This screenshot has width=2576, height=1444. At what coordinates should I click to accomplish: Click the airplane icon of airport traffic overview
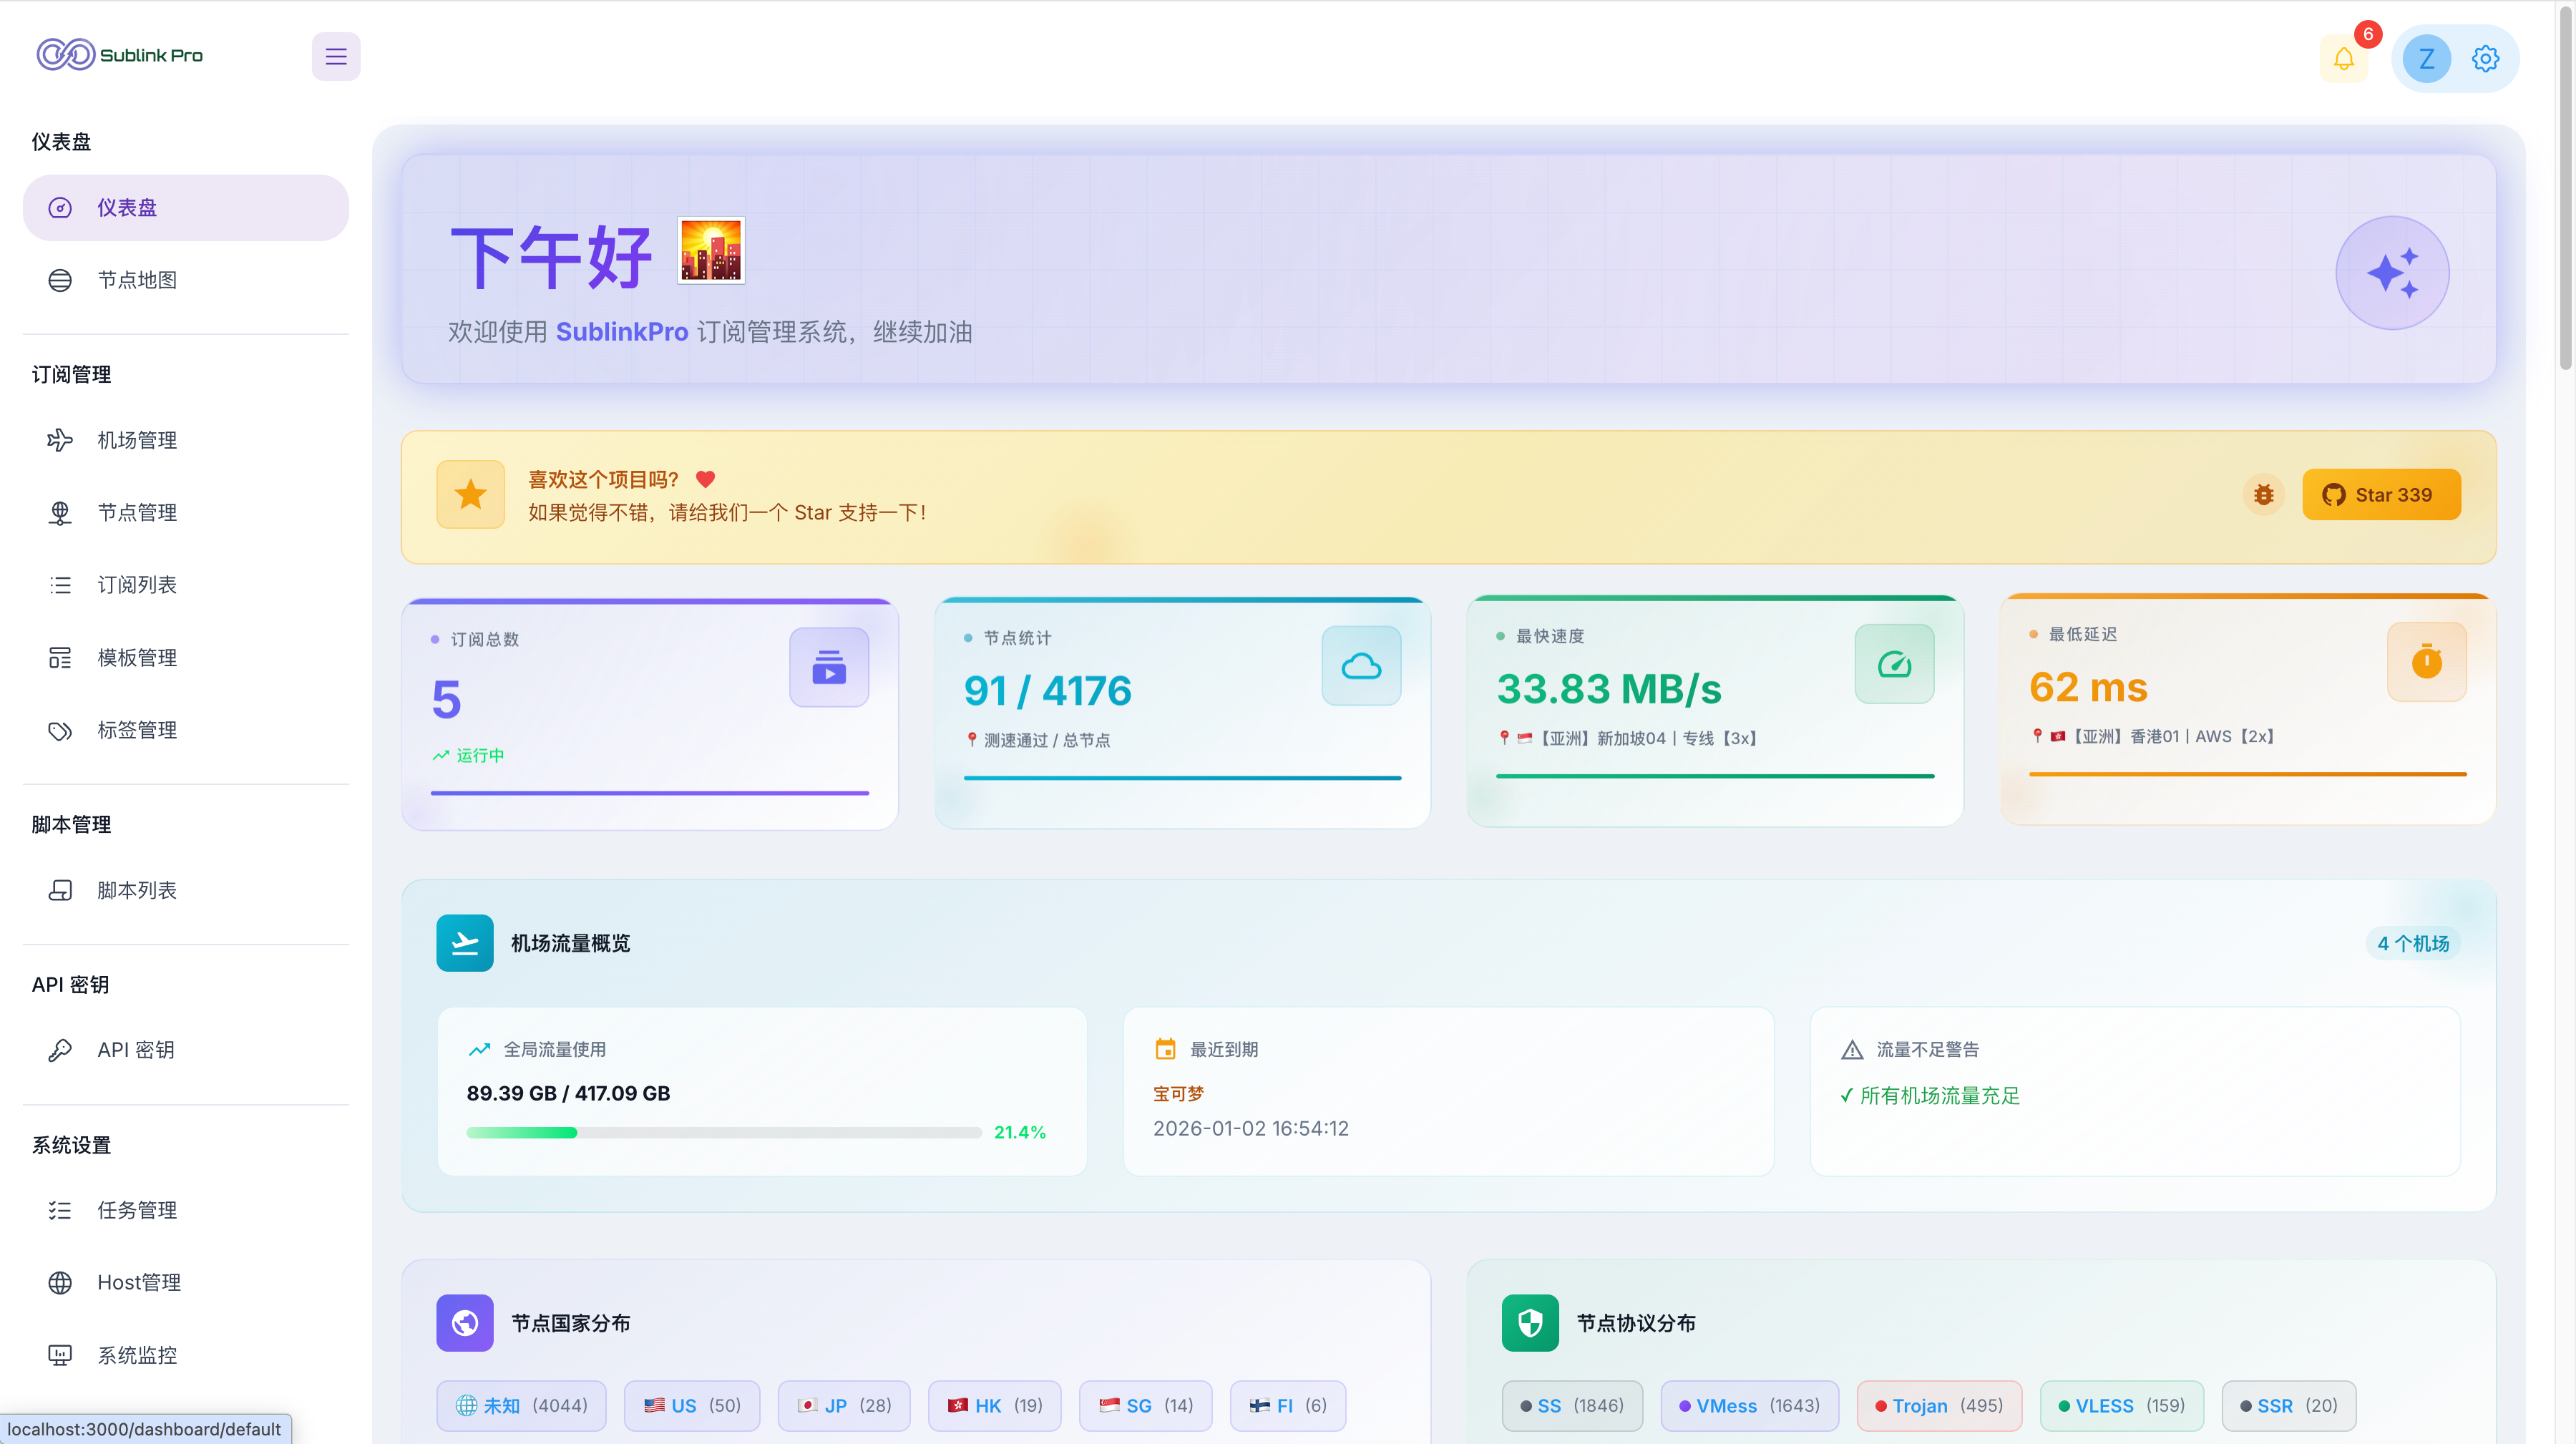465,943
